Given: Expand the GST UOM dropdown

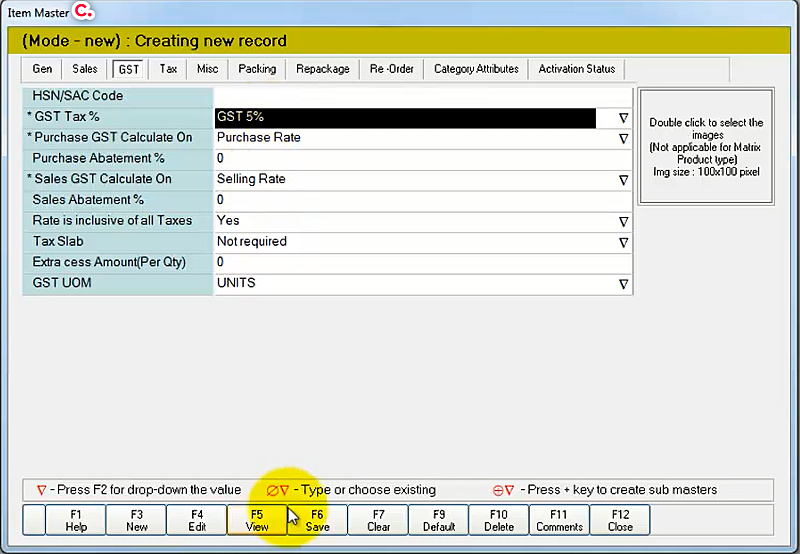Looking at the screenshot, I should 623,284.
